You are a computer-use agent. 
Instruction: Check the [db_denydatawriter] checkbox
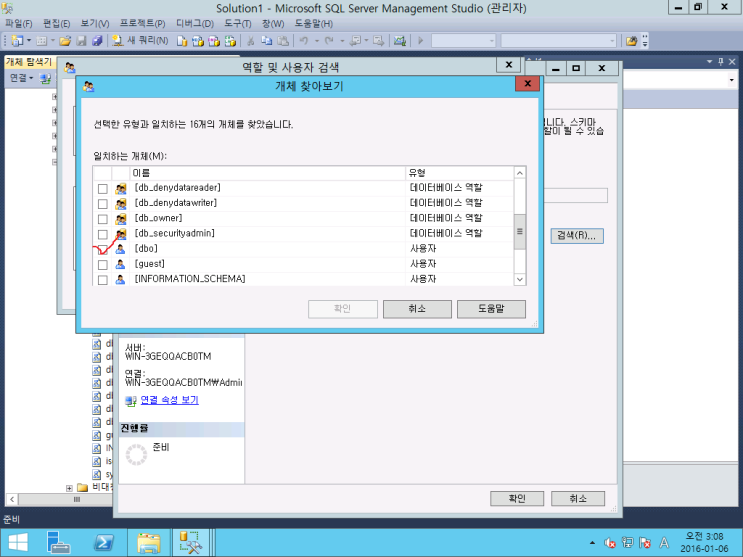[x=102, y=204]
